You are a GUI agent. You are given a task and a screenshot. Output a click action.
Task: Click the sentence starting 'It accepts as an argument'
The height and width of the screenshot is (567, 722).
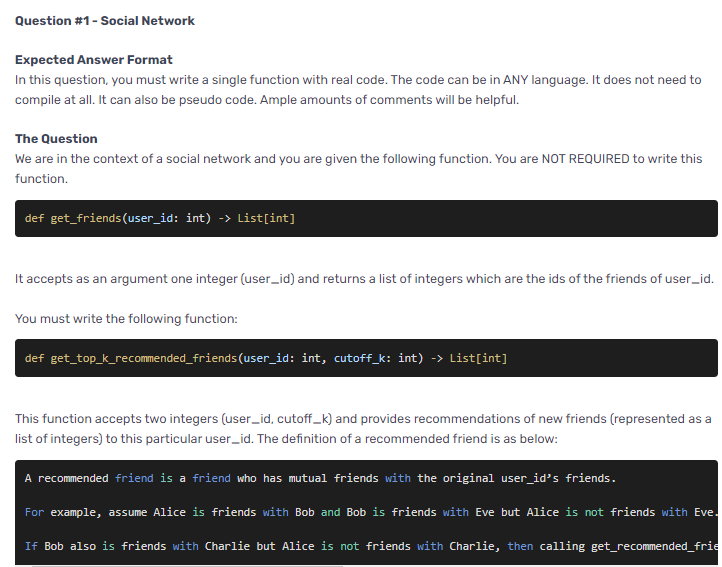click(364, 279)
